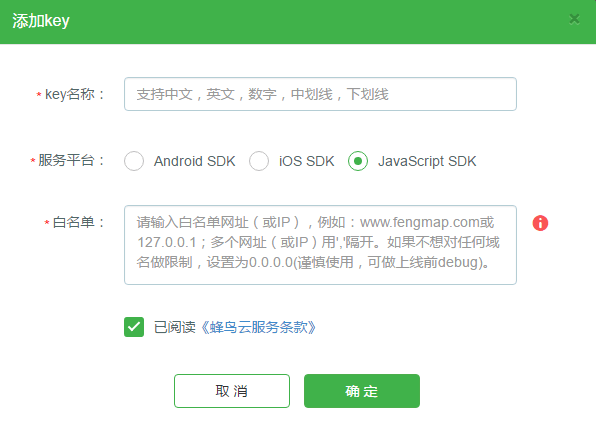This screenshot has width=596, height=439.
Task: Focus the key名称 input field
Action: (x=320, y=94)
